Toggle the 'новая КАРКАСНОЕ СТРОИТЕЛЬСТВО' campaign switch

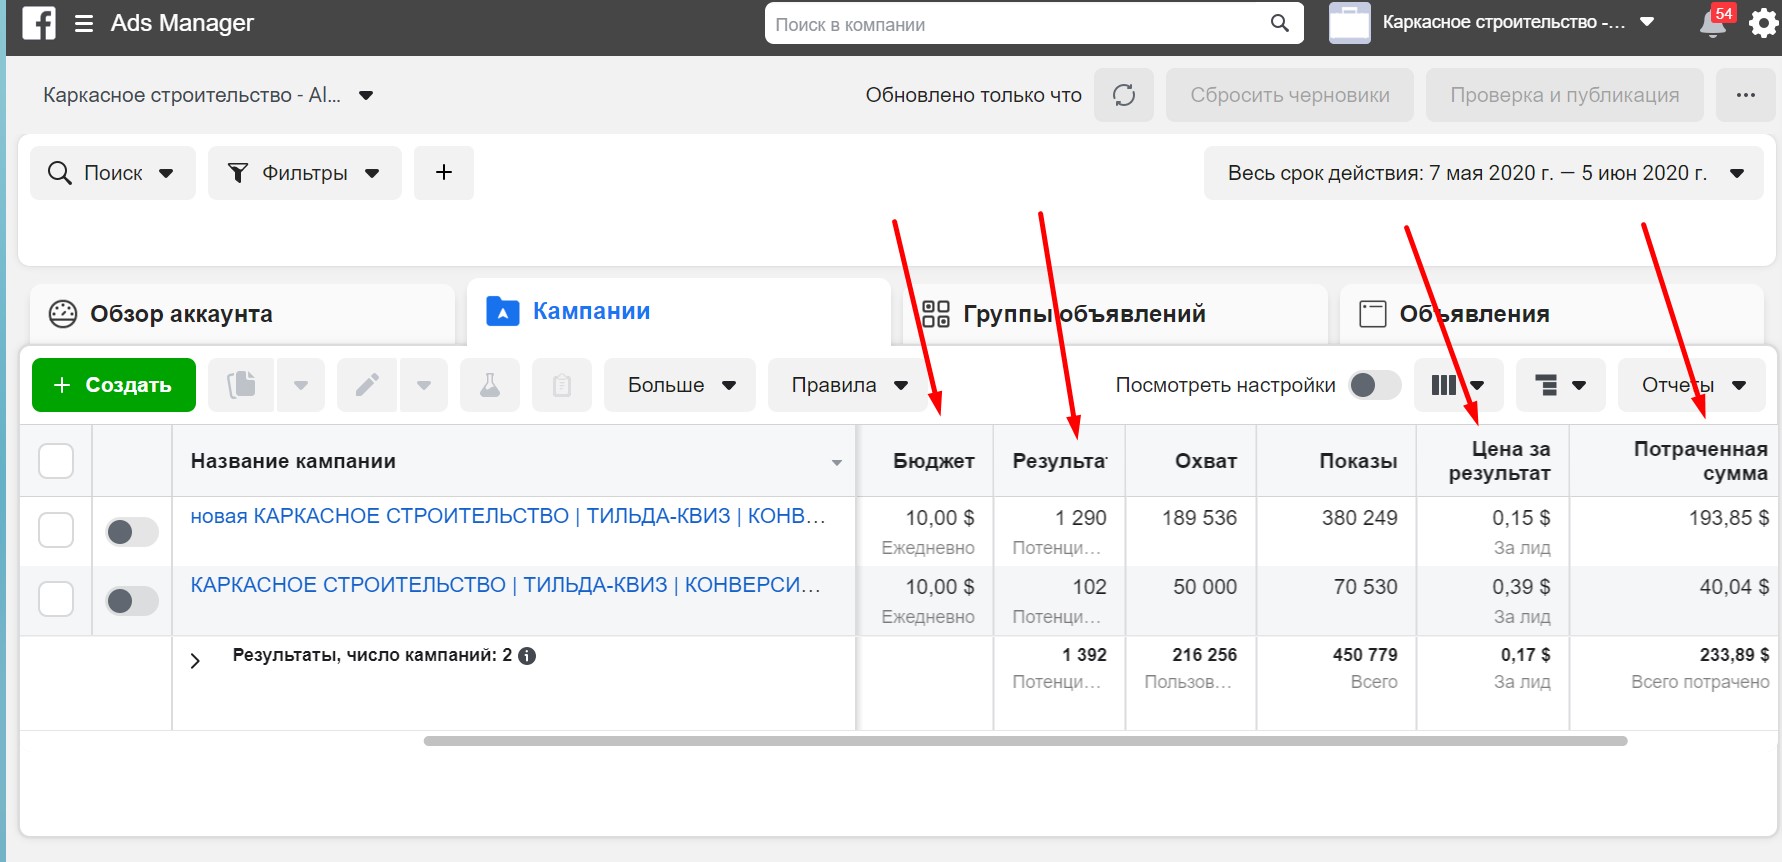click(132, 532)
